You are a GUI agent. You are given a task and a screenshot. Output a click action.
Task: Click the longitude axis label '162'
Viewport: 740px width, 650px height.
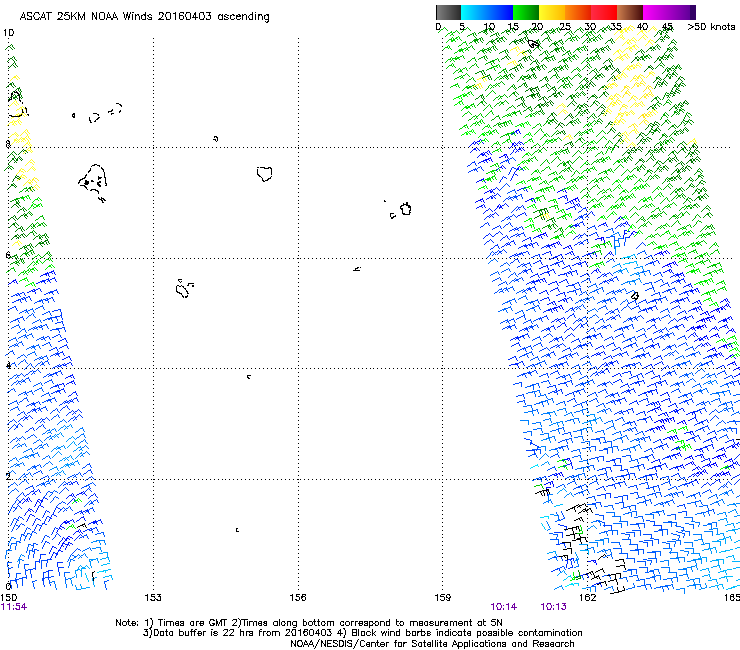(588, 598)
